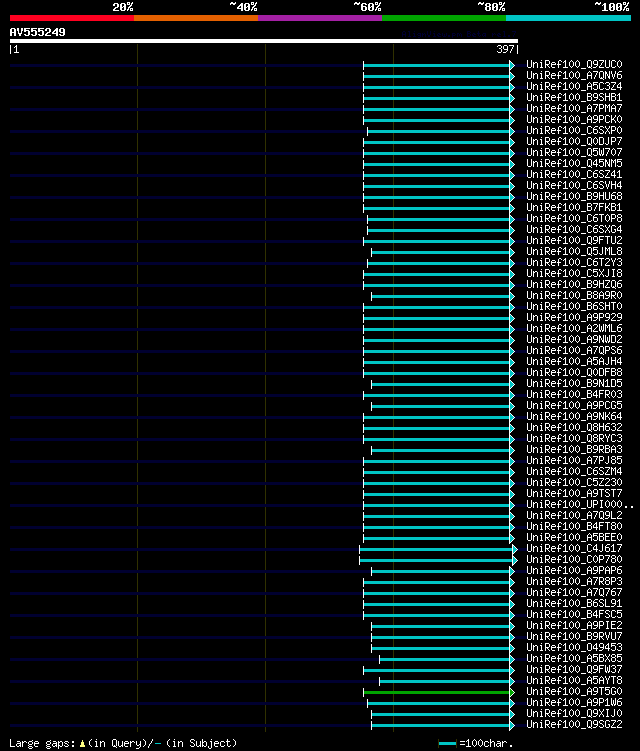The height and width of the screenshot is (751, 640).
Task: View the UniRef100_A5AJH4 subject
Action: pyautogui.click(x=574, y=362)
